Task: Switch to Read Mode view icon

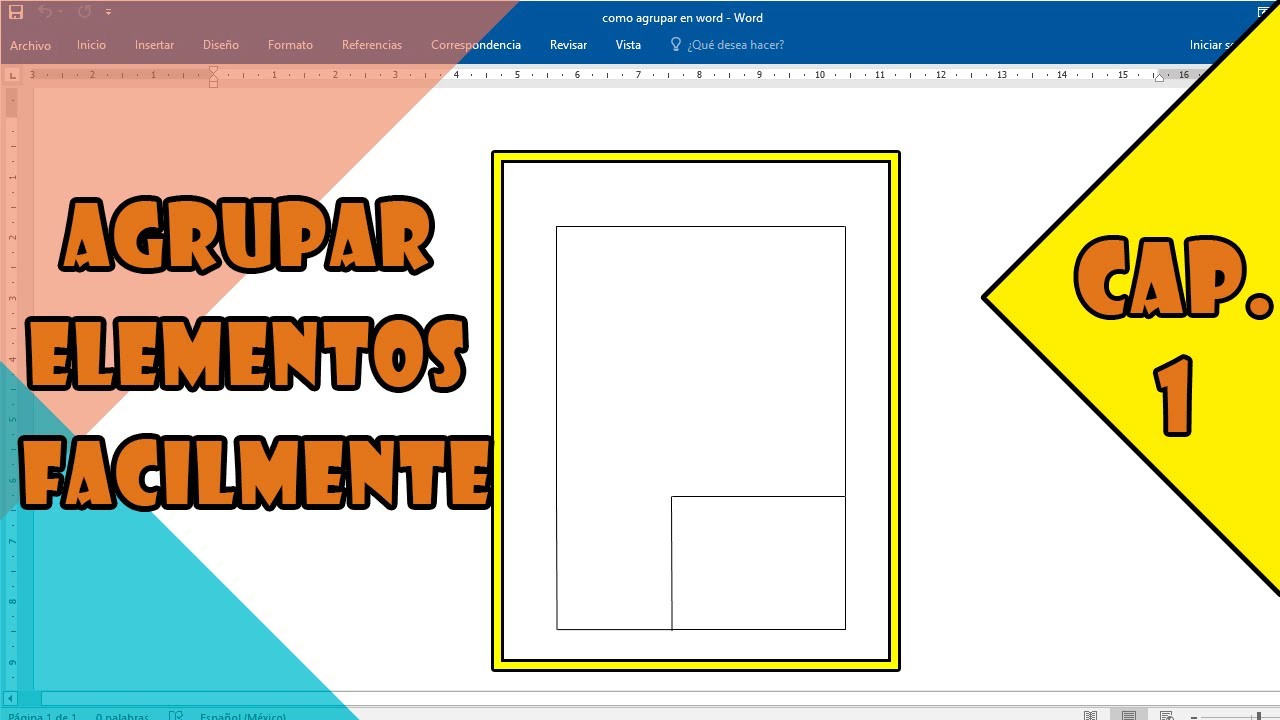Action: (1091, 716)
